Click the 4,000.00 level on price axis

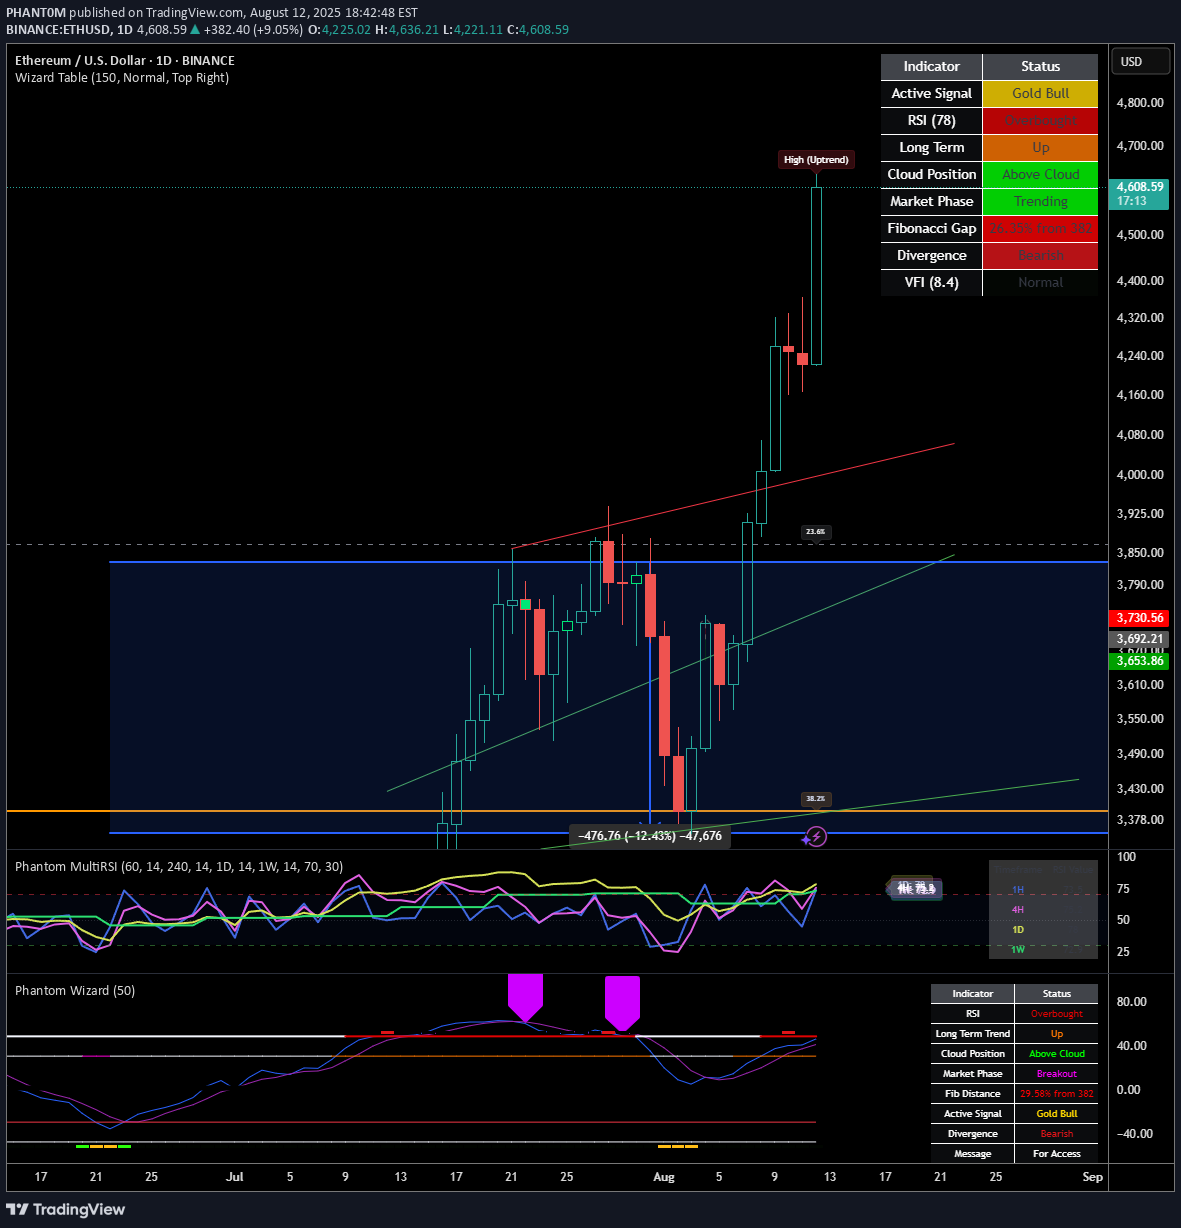click(1140, 474)
